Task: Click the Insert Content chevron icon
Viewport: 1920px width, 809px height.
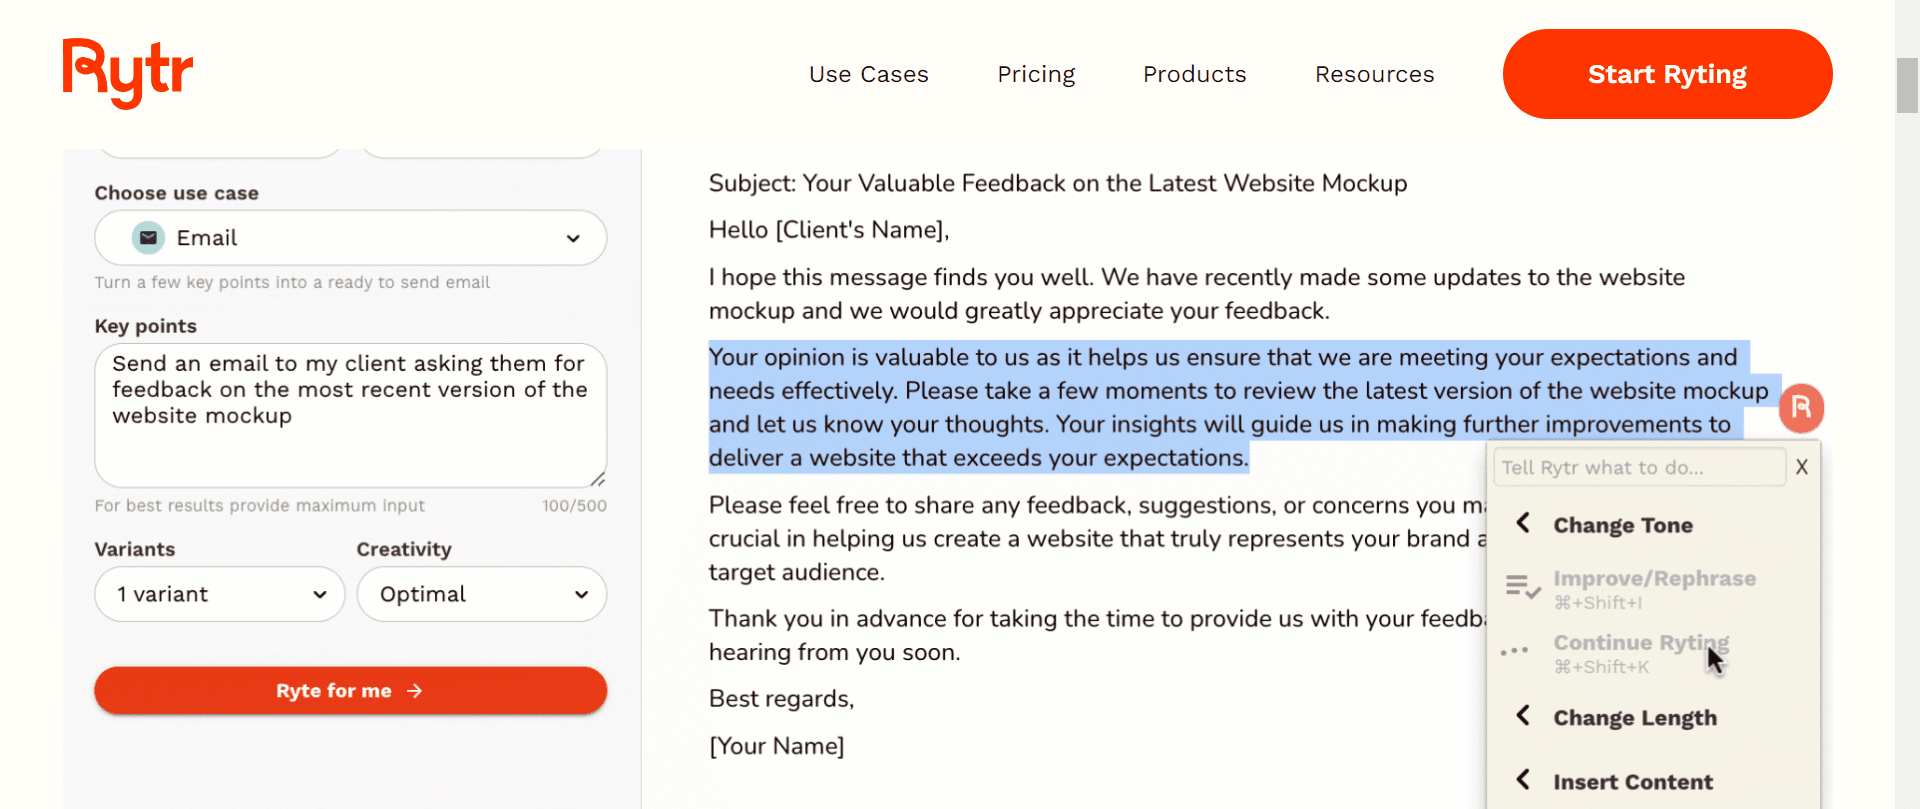Action: [x=1523, y=780]
